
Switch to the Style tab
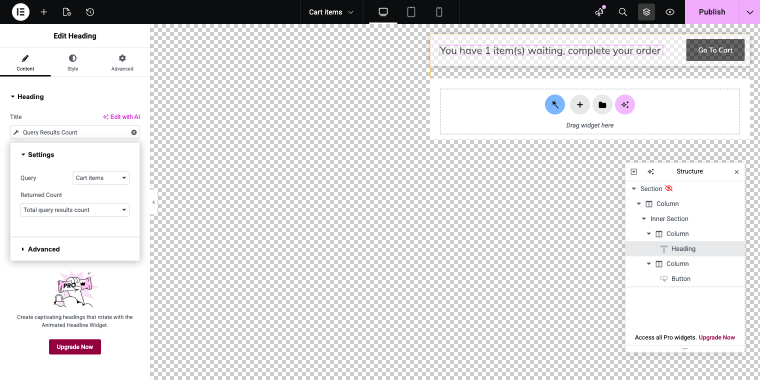73,63
